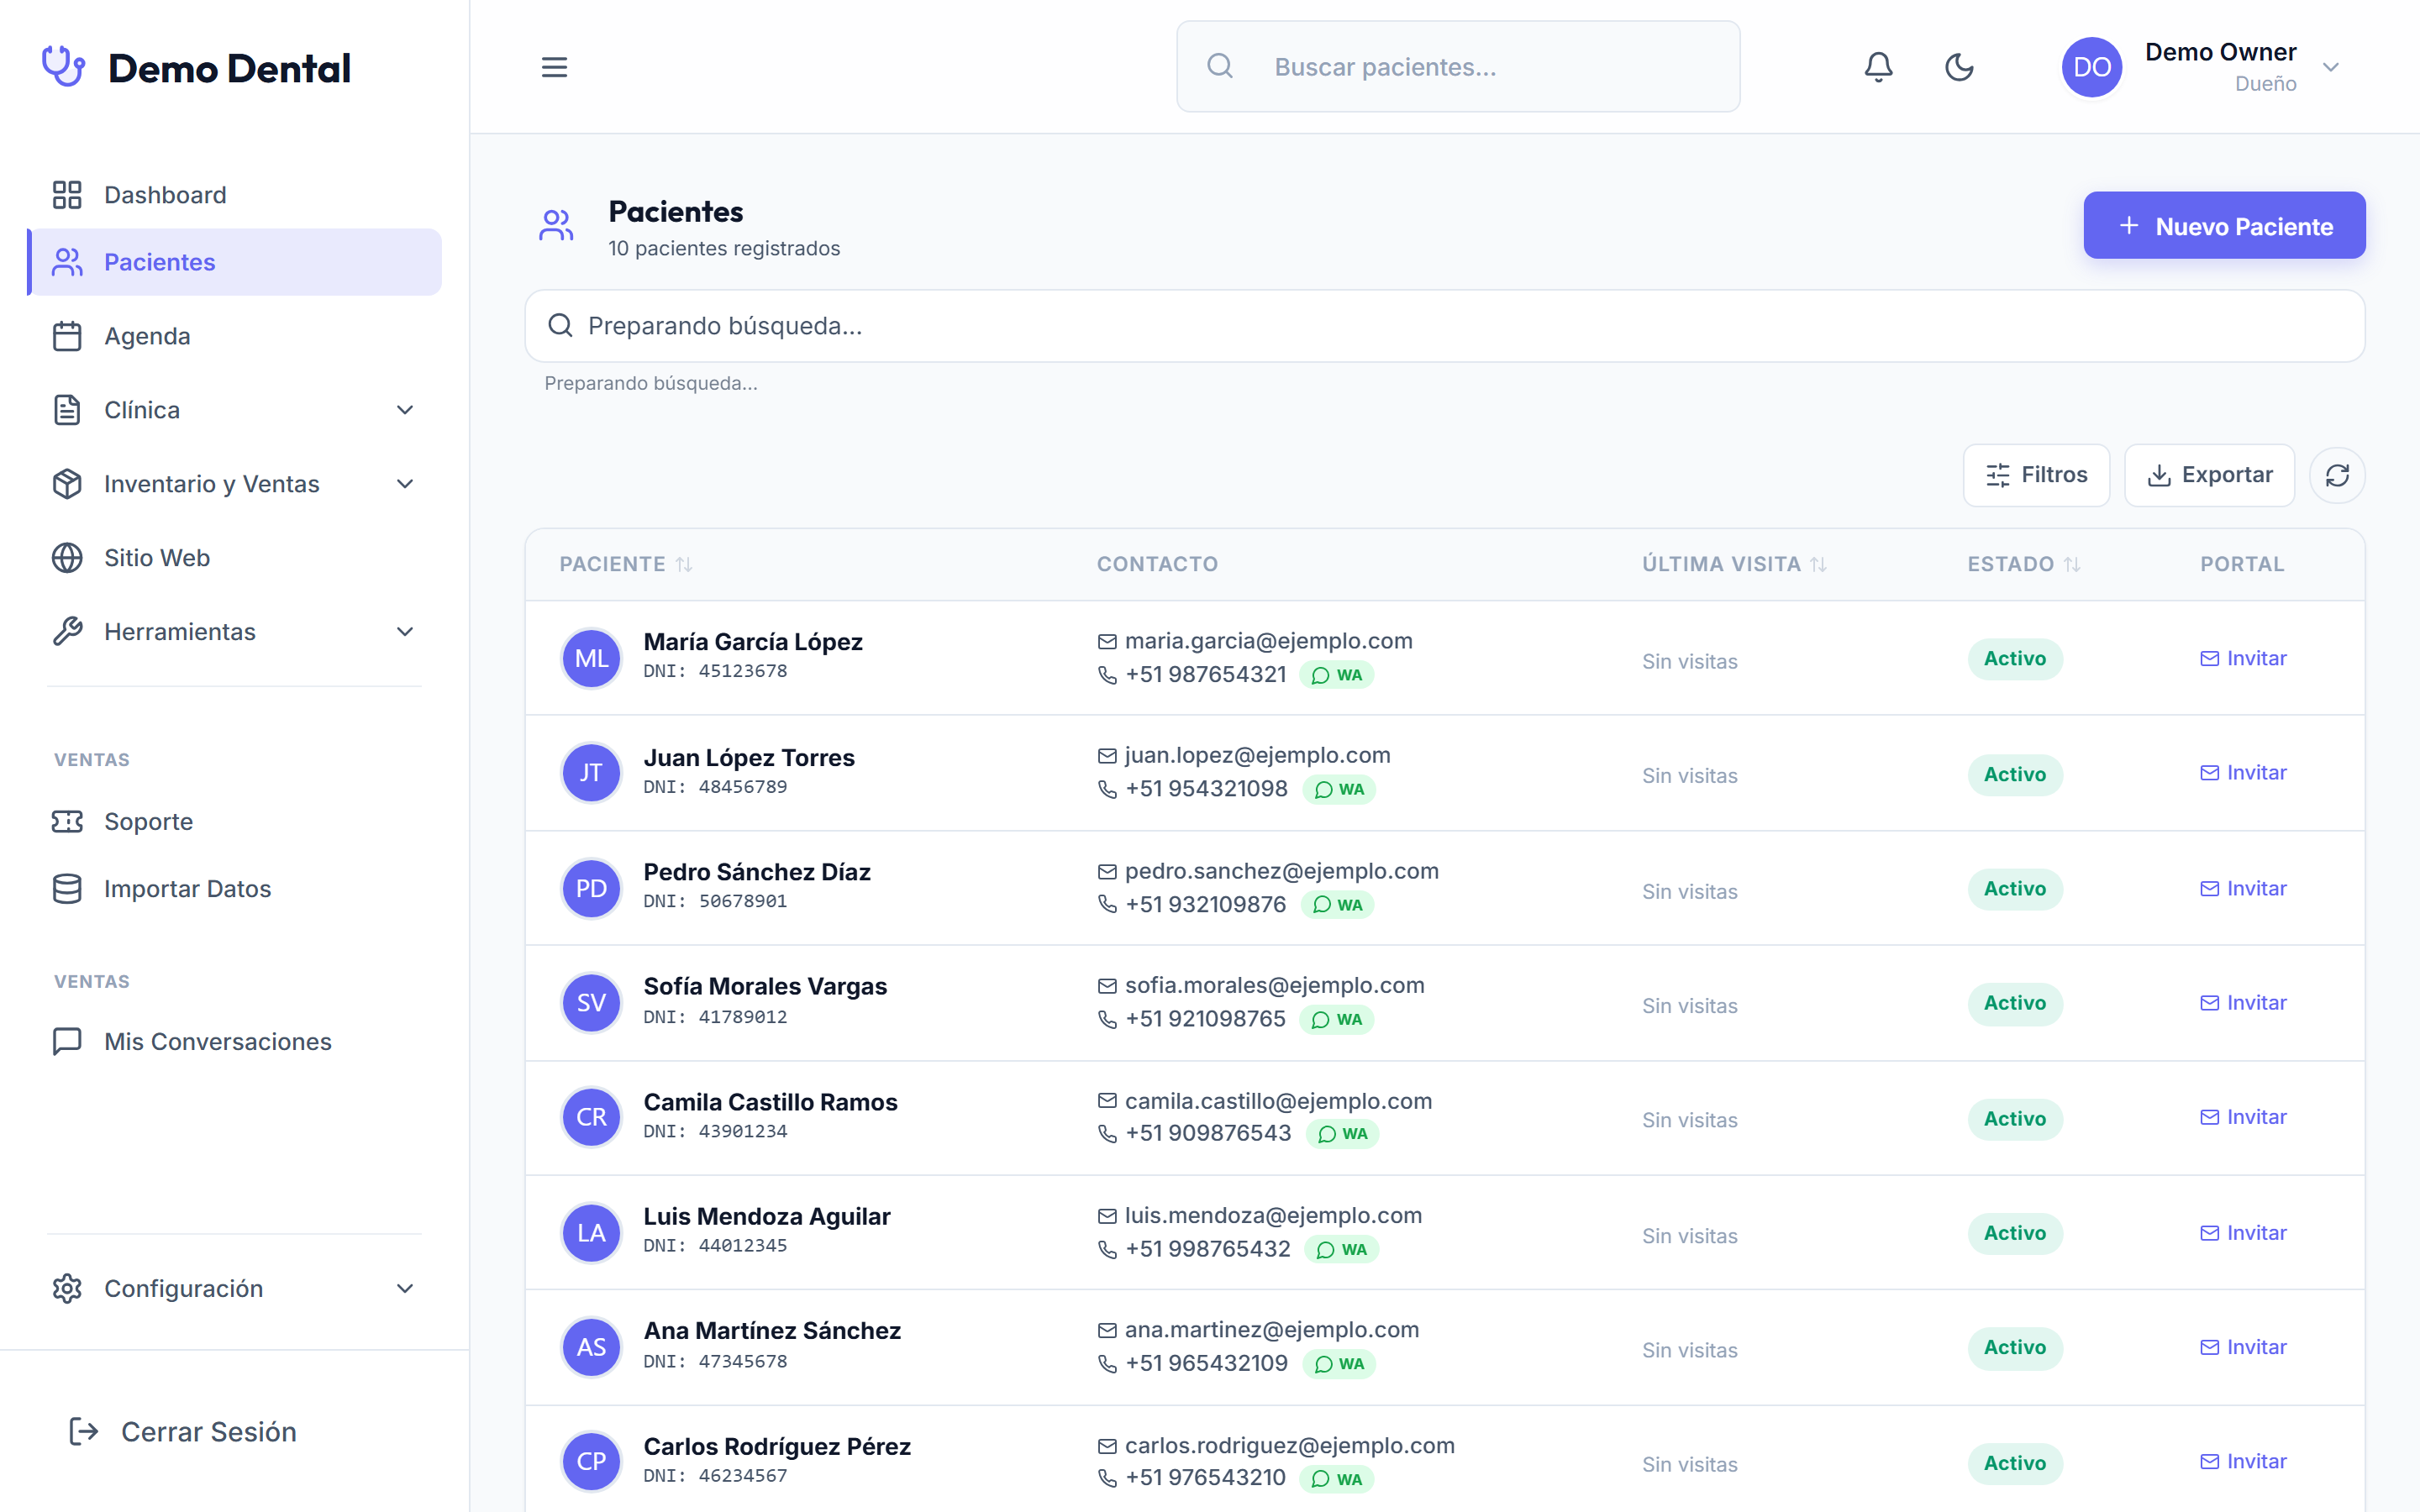The image size is (2420, 1512).
Task: Click the ML avatar of María García López
Action: [x=591, y=658]
